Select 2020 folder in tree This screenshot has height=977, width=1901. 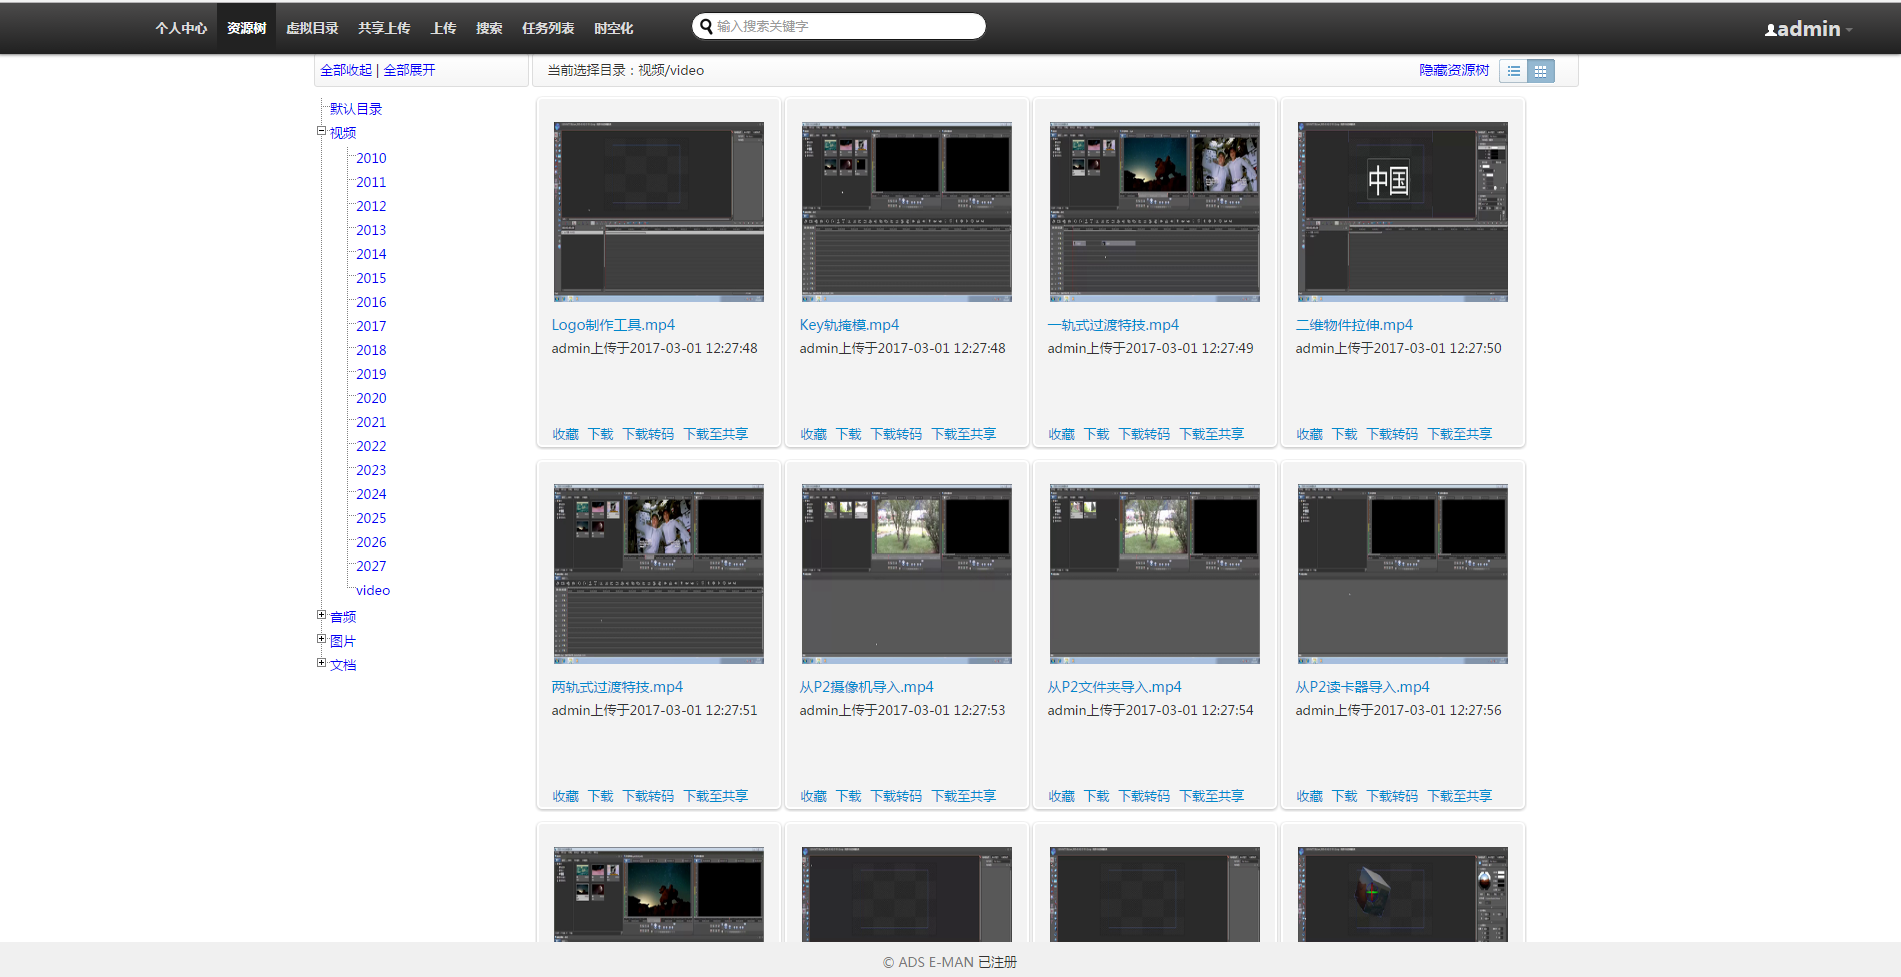(x=371, y=398)
